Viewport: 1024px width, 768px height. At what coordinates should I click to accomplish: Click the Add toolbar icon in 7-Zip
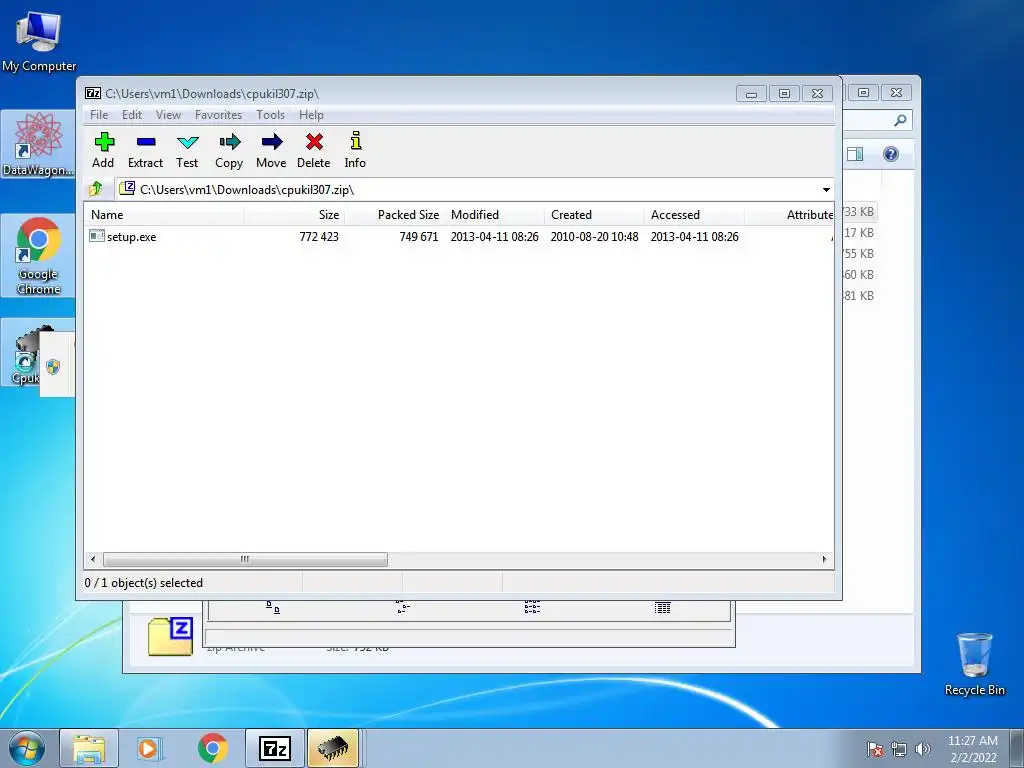click(x=103, y=150)
